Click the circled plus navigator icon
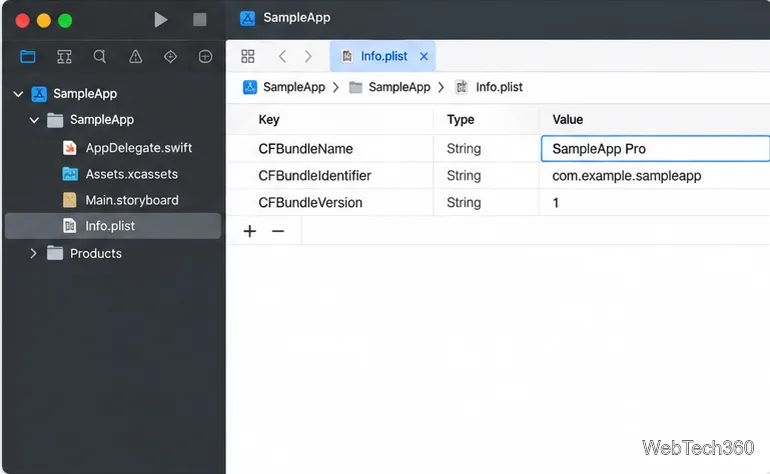This screenshot has height=474, width=770. point(205,56)
